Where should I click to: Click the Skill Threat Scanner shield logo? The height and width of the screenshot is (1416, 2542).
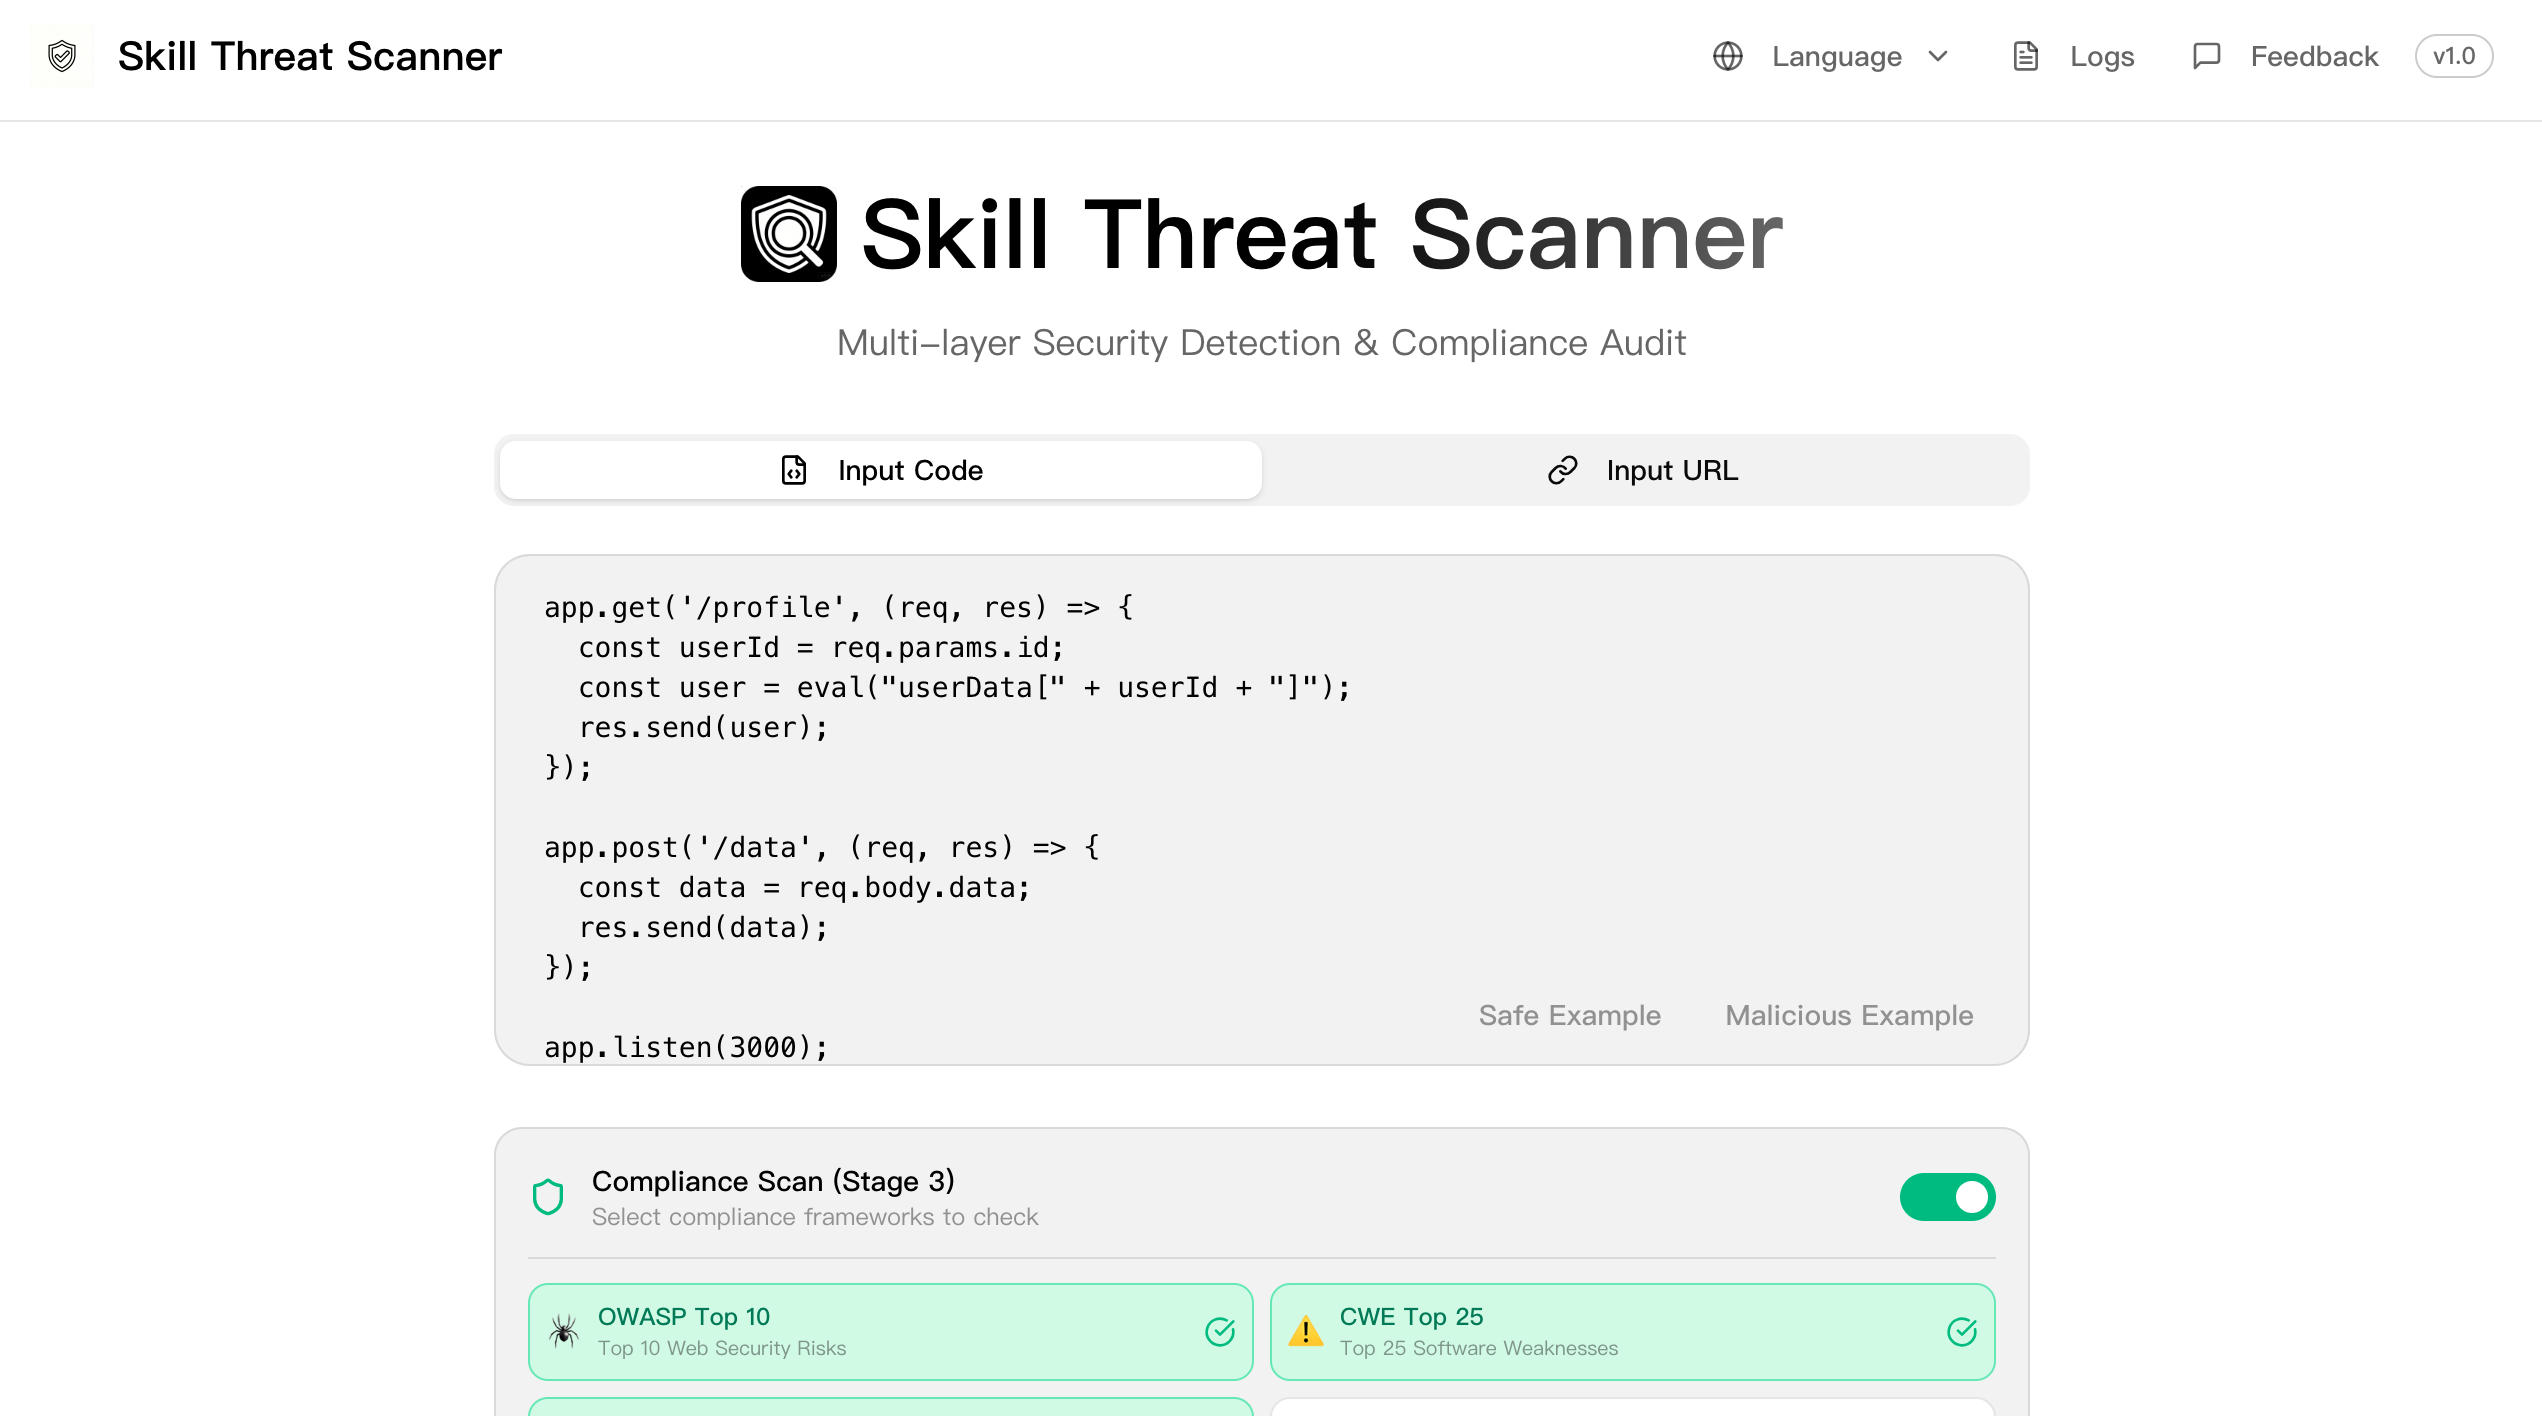click(62, 56)
